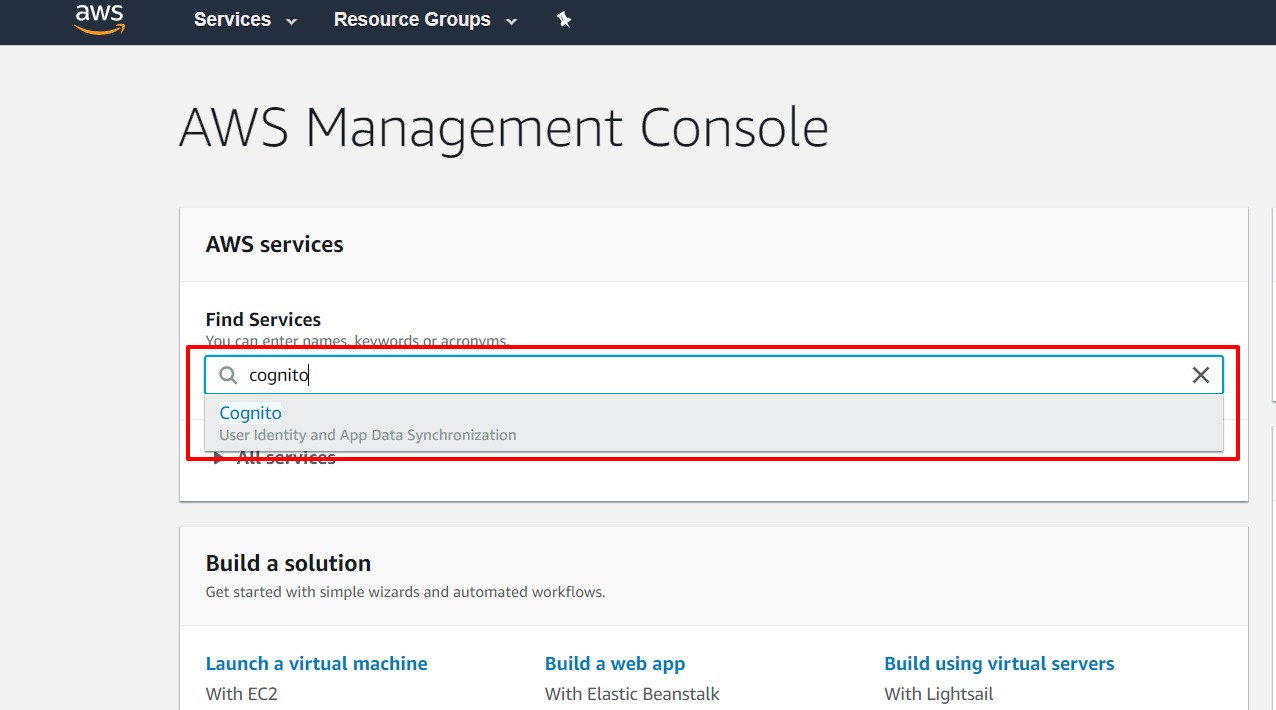Clear the search with the X icon
The height and width of the screenshot is (710, 1276).
[x=1200, y=374]
